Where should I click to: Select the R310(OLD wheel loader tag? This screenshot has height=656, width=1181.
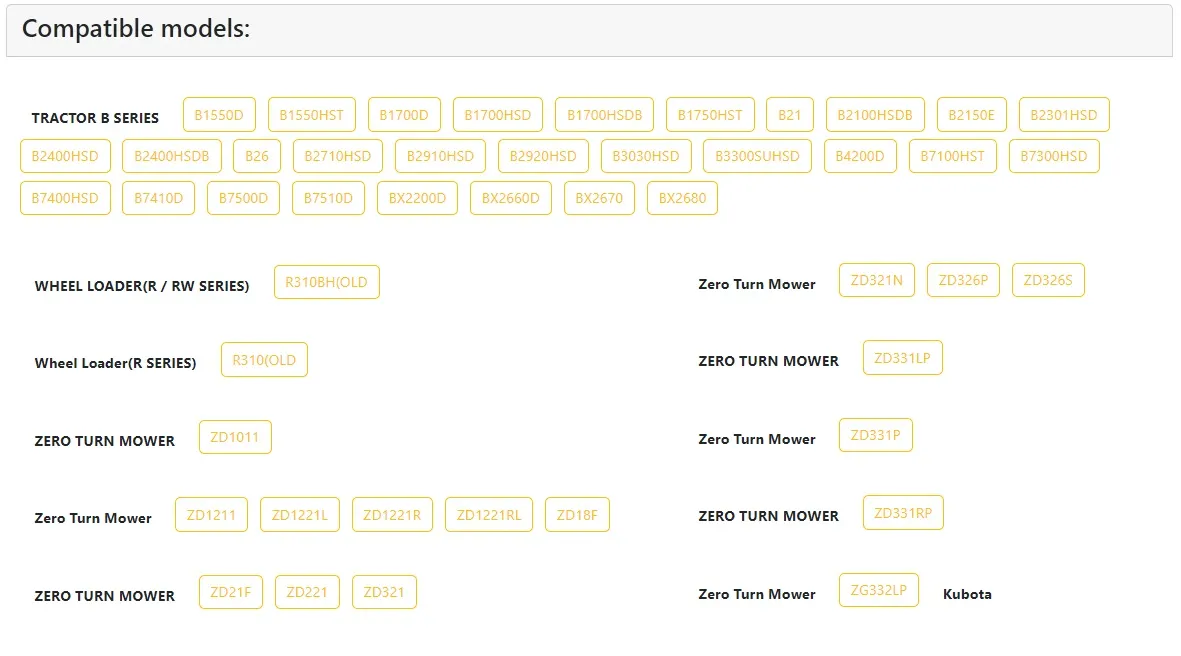[264, 359]
